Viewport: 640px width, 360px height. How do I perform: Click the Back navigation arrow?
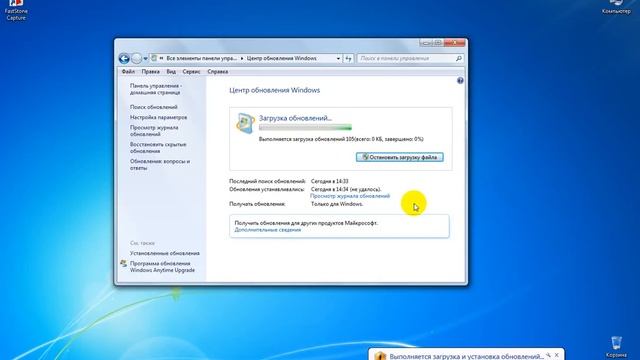click(x=124, y=58)
